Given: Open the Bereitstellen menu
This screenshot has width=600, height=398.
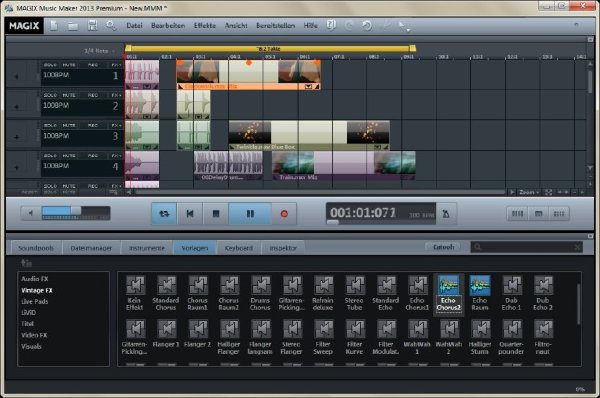Looking at the screenshot, I should [276, 26].
